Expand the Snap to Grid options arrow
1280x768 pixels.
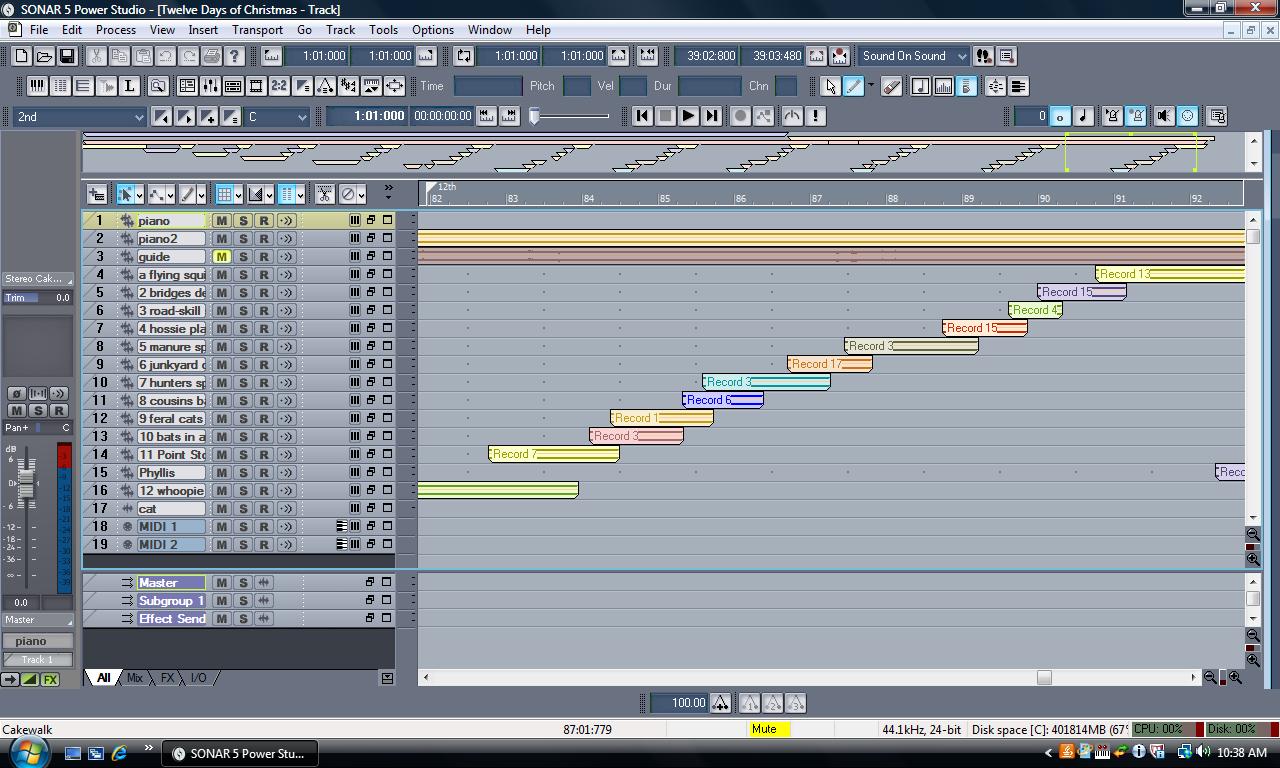tap(239, 194)
